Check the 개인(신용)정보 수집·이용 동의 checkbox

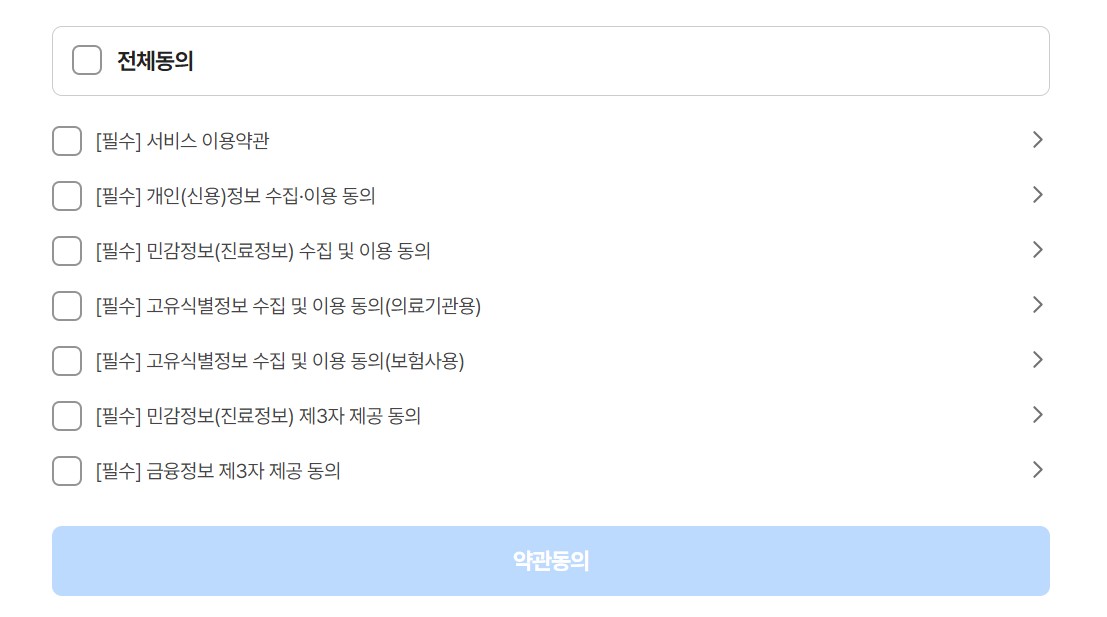point(66,196)
